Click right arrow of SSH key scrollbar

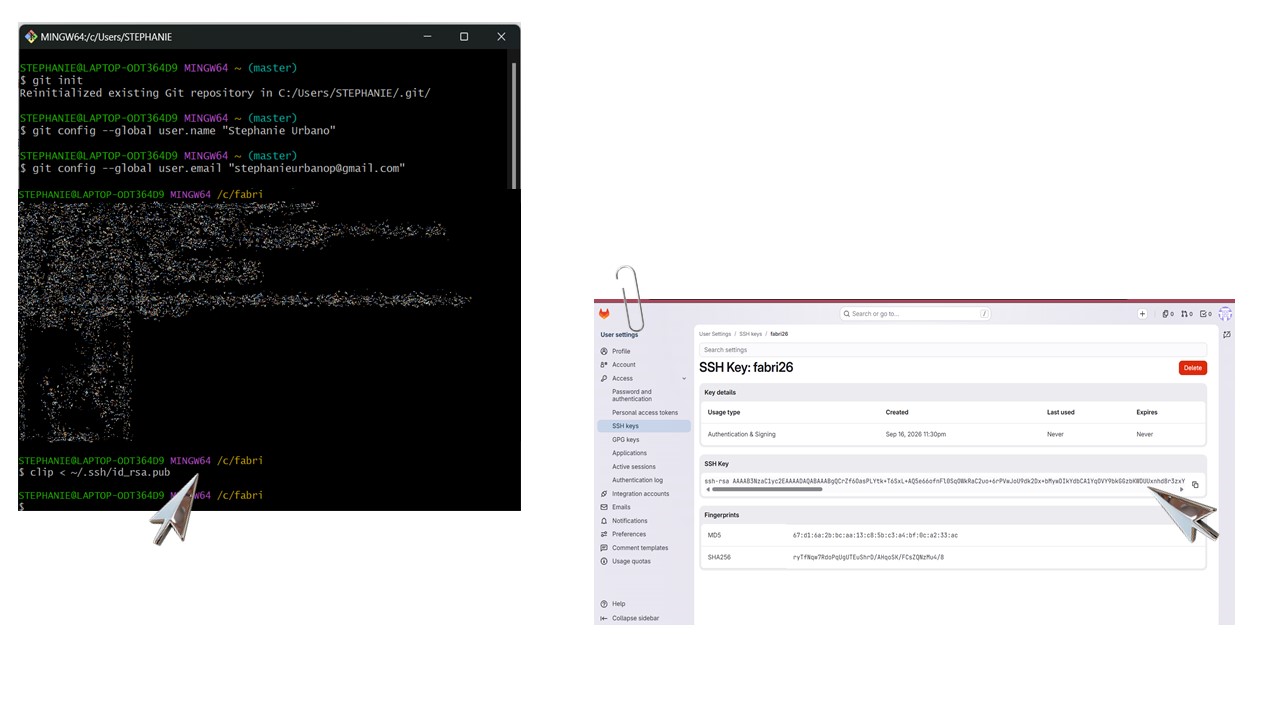point(1182,490)
